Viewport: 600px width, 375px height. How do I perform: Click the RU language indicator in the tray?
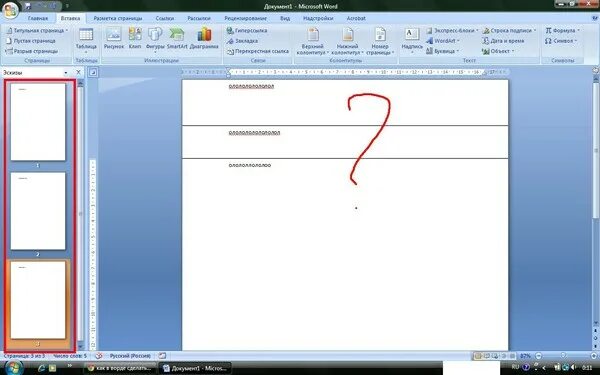(x=515, y=368)
